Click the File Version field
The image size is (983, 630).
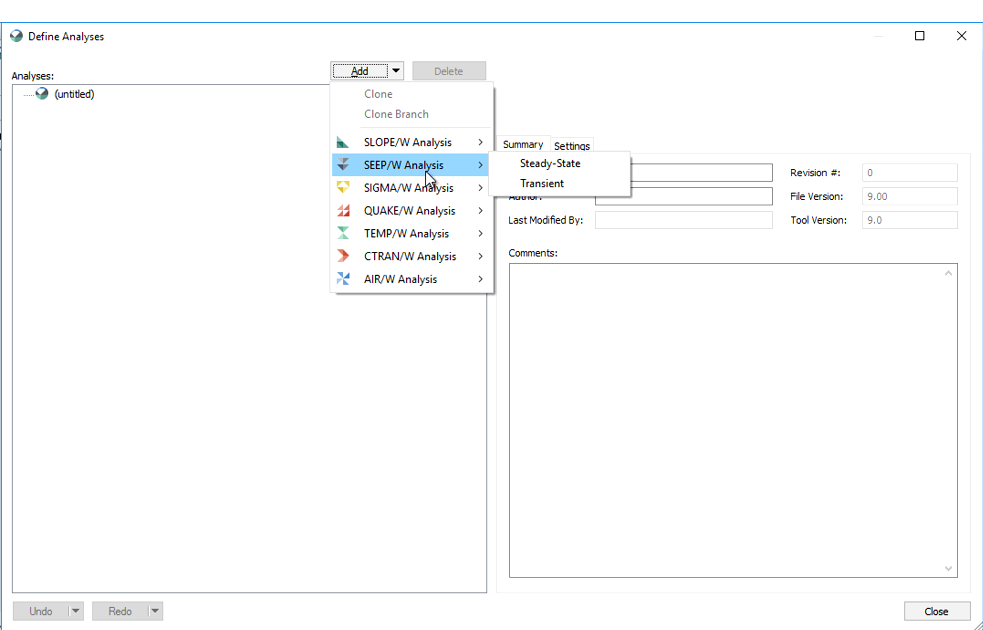[910, 196]
